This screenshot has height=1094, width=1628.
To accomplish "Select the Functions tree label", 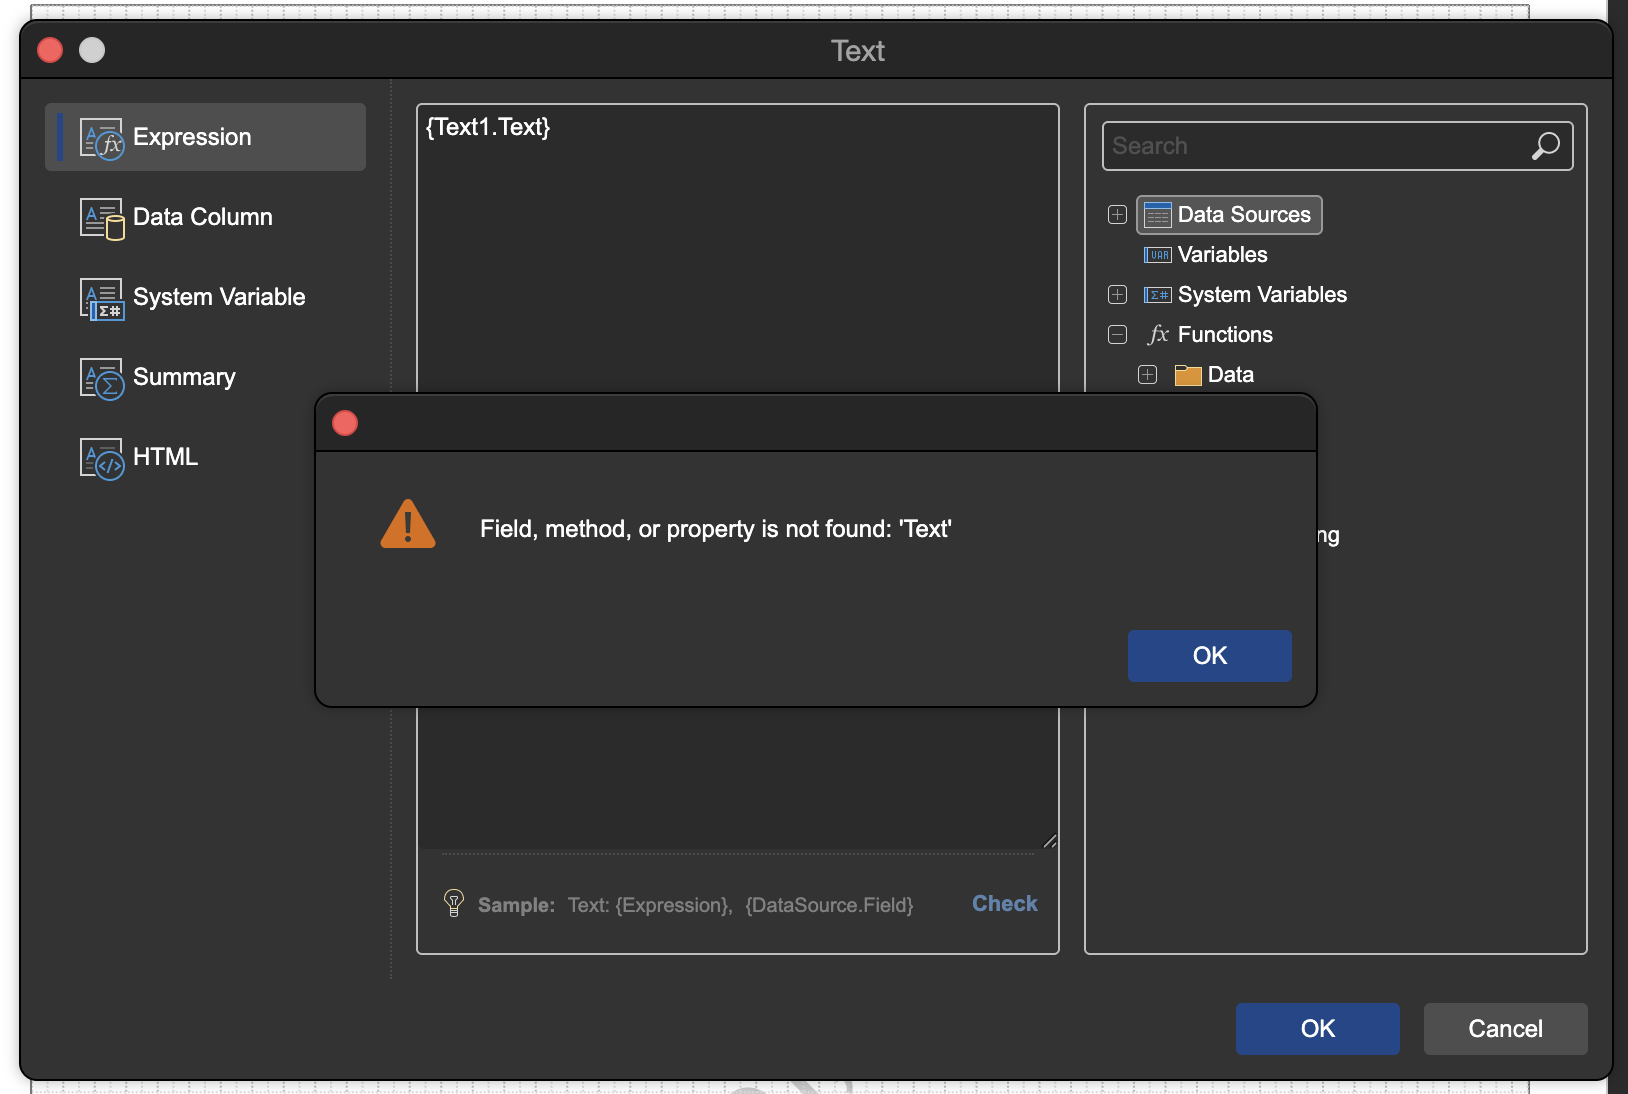I will [x=1225, y=335].
